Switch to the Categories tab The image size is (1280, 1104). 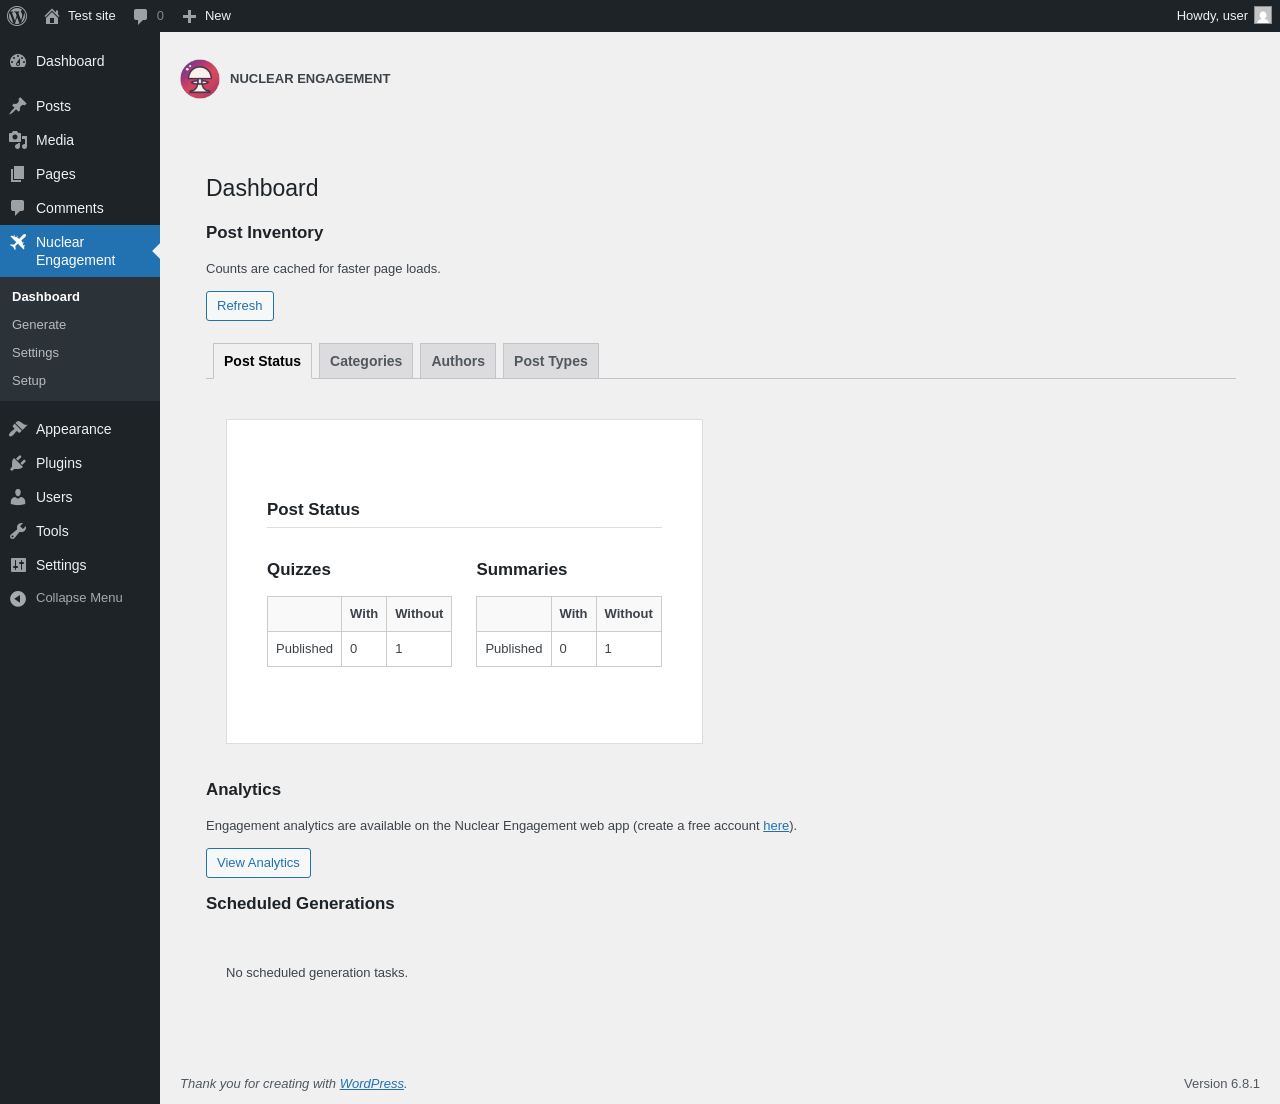(x=366, y=361)
